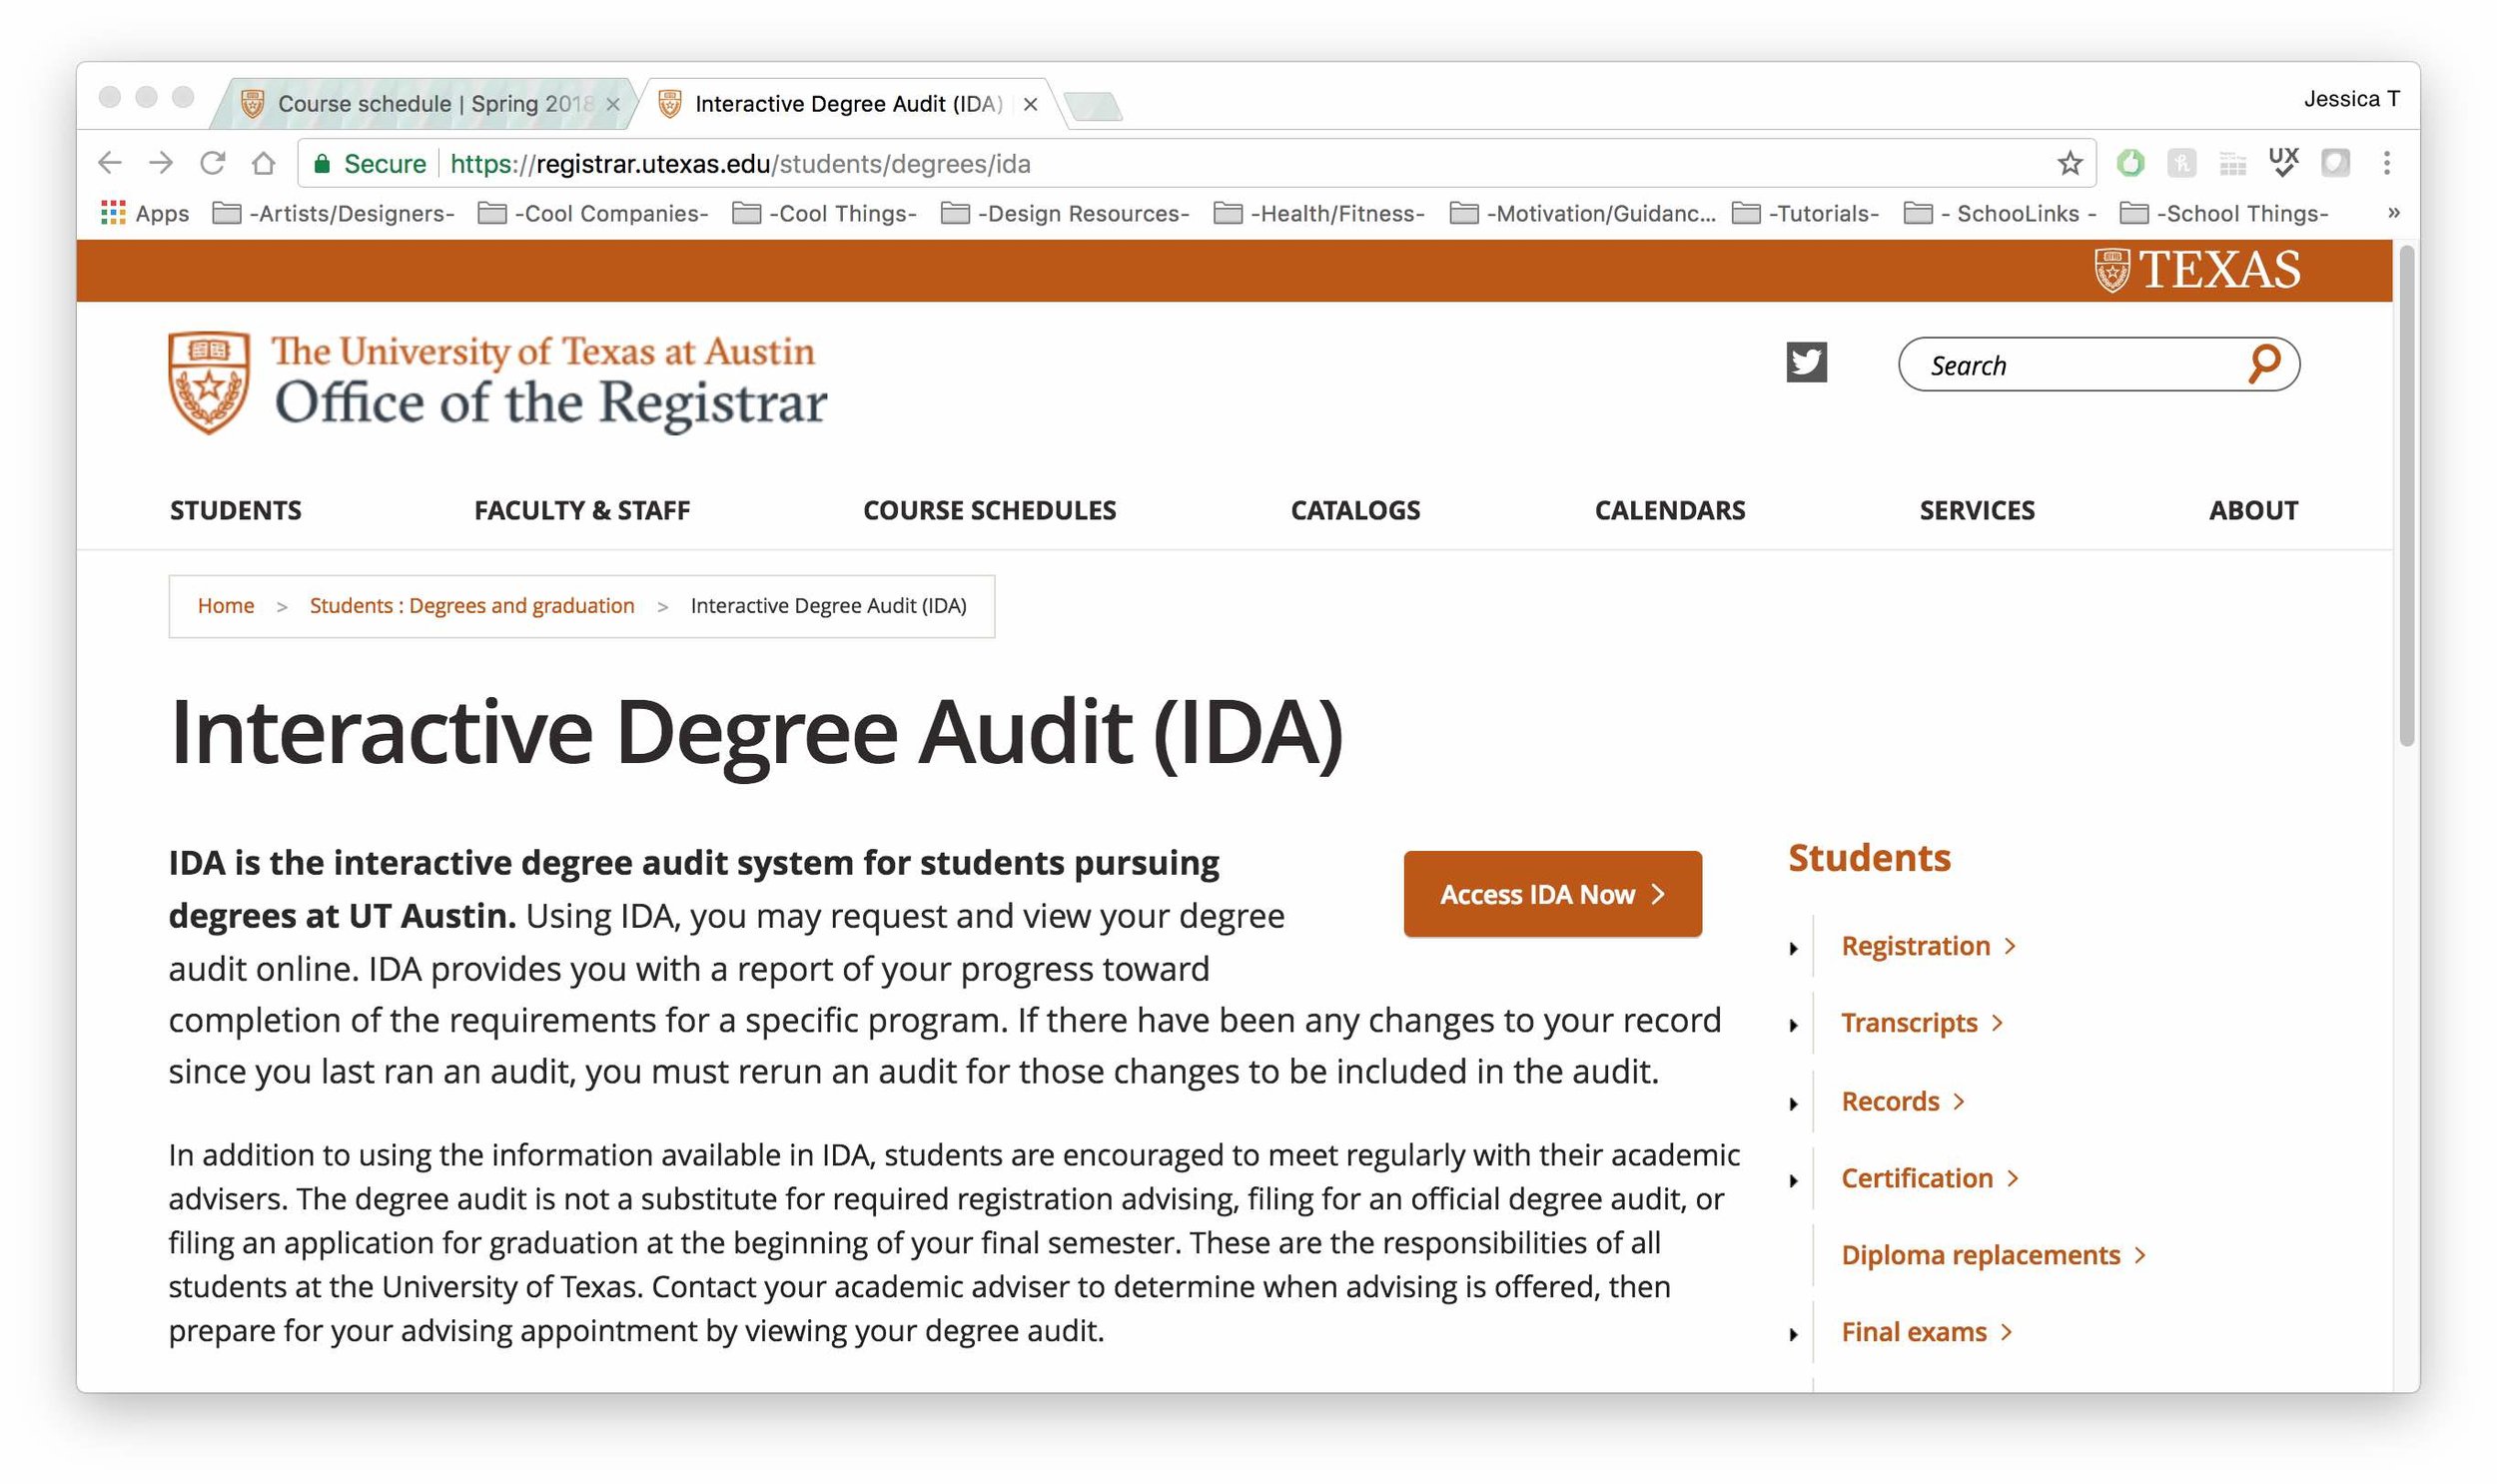Click the grey square extension icon
Viewport: 2497px width, 1484px height.
2335,162
